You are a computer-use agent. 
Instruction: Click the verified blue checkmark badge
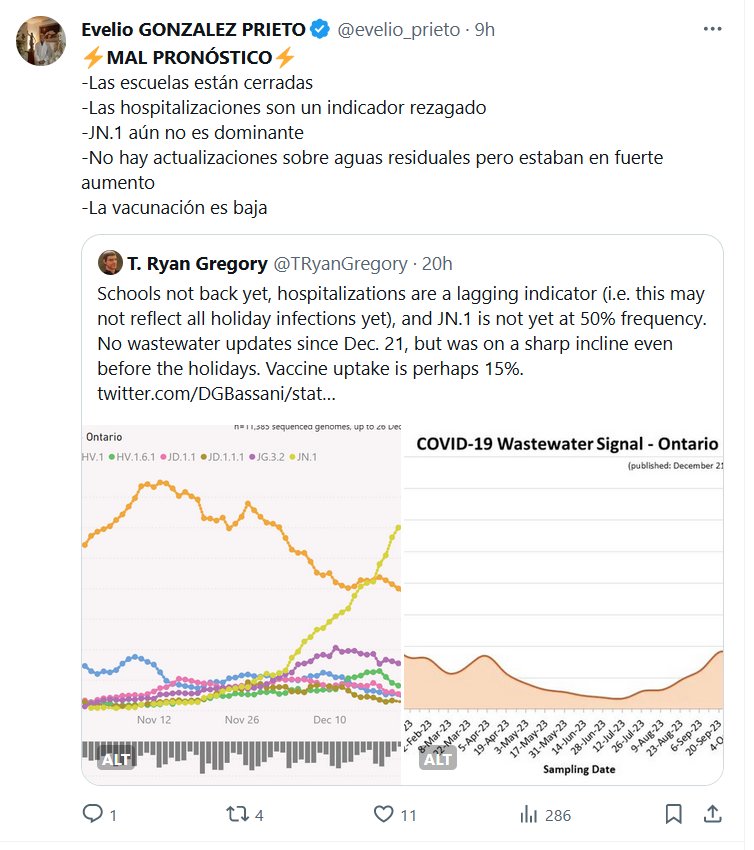(x=320, y=30)
